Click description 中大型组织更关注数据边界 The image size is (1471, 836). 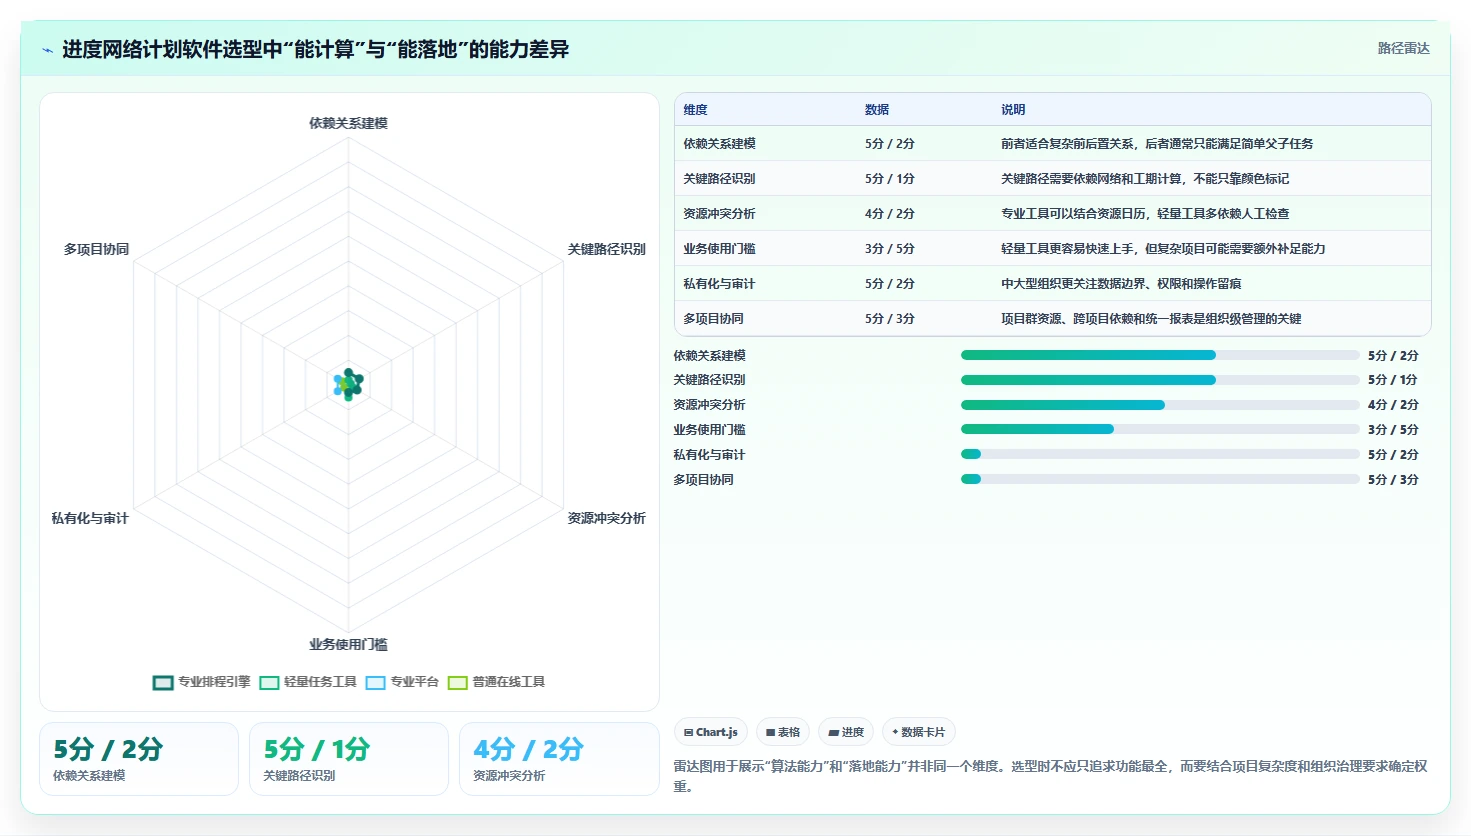(1121, 284)
